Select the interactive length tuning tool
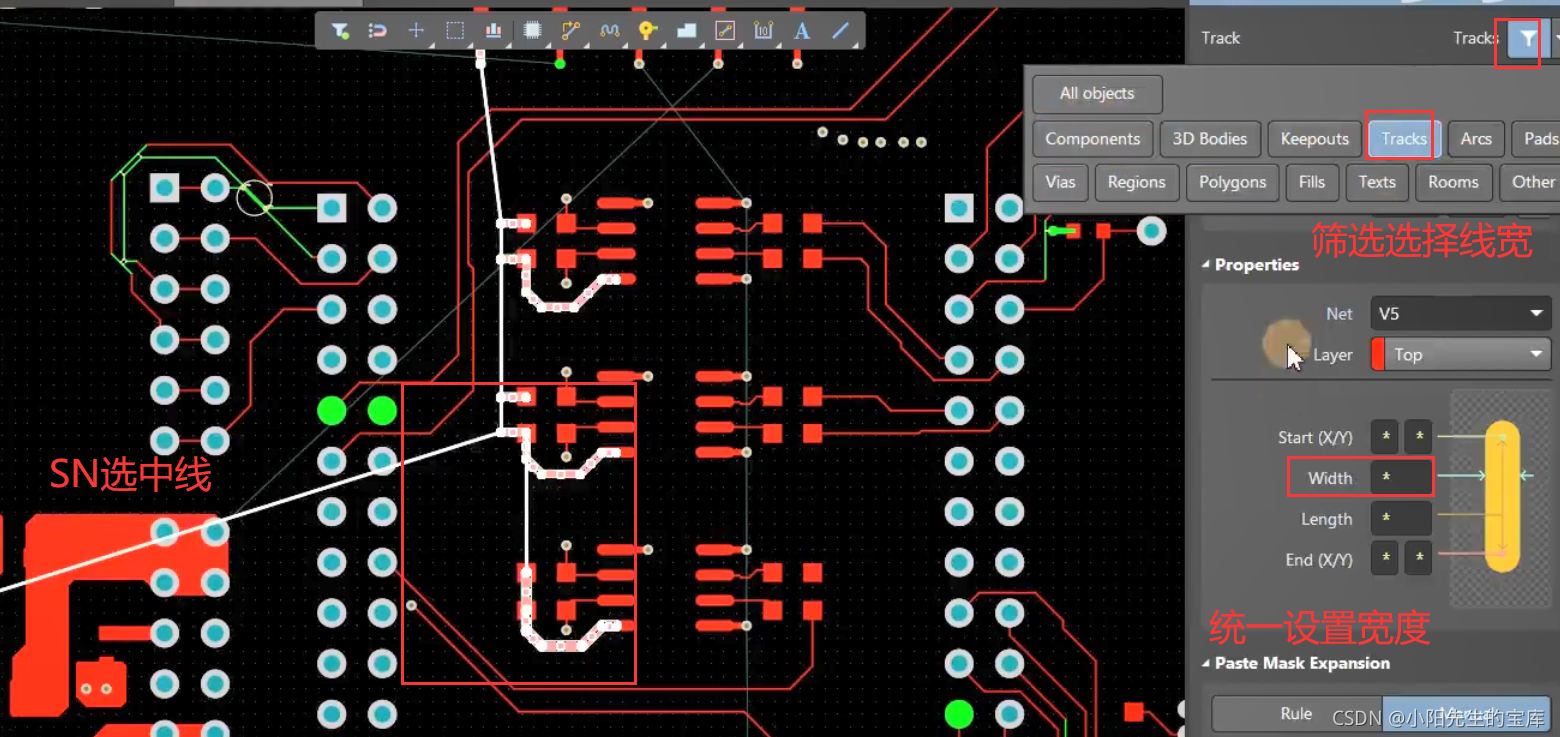The height and width of the screenshot is (737, 1560). pyautogui.click(x=609, y=30)
